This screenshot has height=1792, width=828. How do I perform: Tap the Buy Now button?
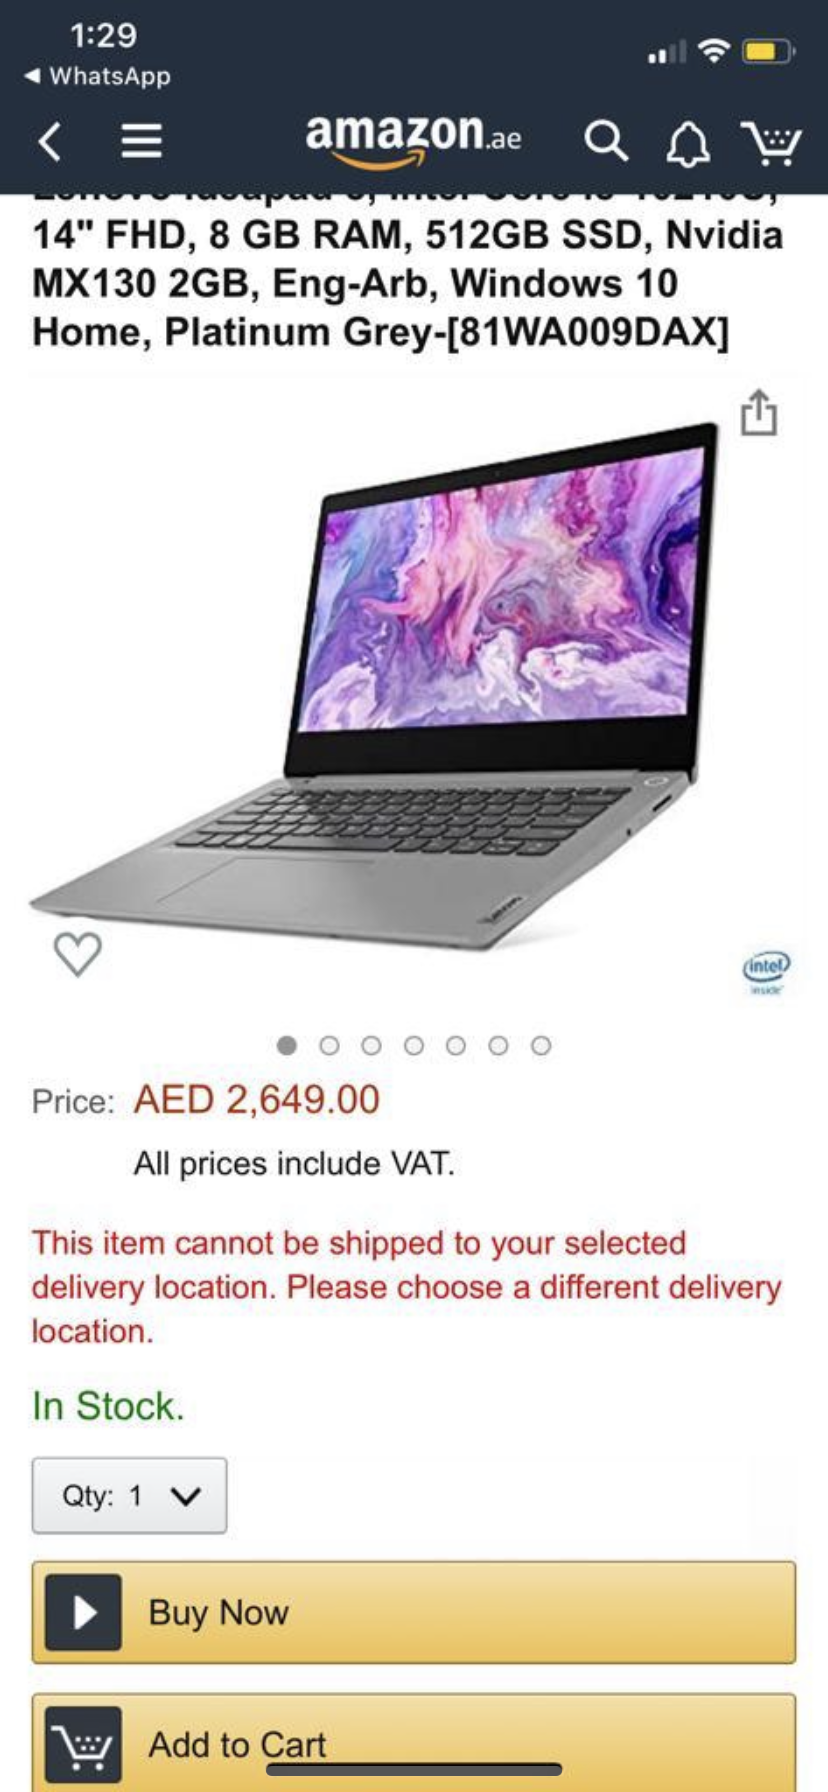point(414,1613)
